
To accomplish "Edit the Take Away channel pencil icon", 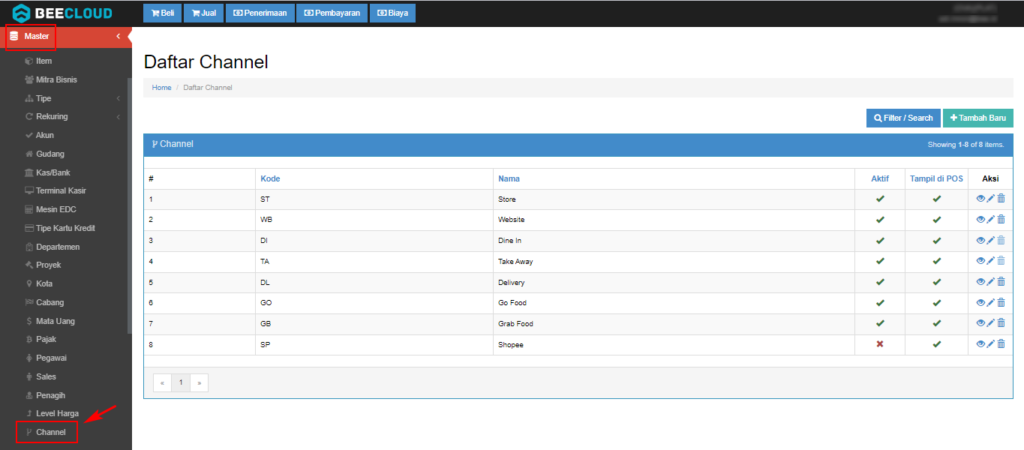I will (x=991, y=261).
